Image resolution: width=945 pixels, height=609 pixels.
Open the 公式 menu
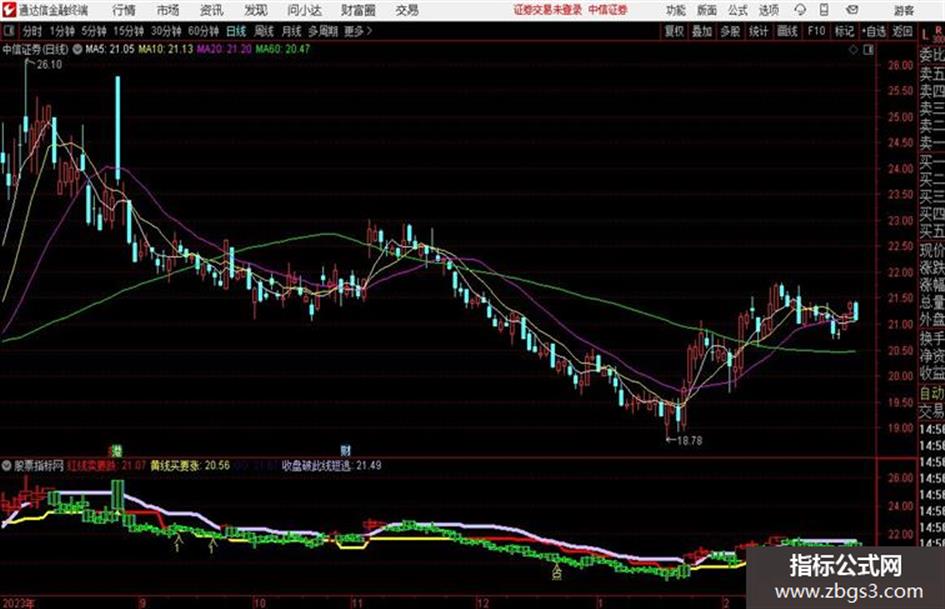coord(738,10)
